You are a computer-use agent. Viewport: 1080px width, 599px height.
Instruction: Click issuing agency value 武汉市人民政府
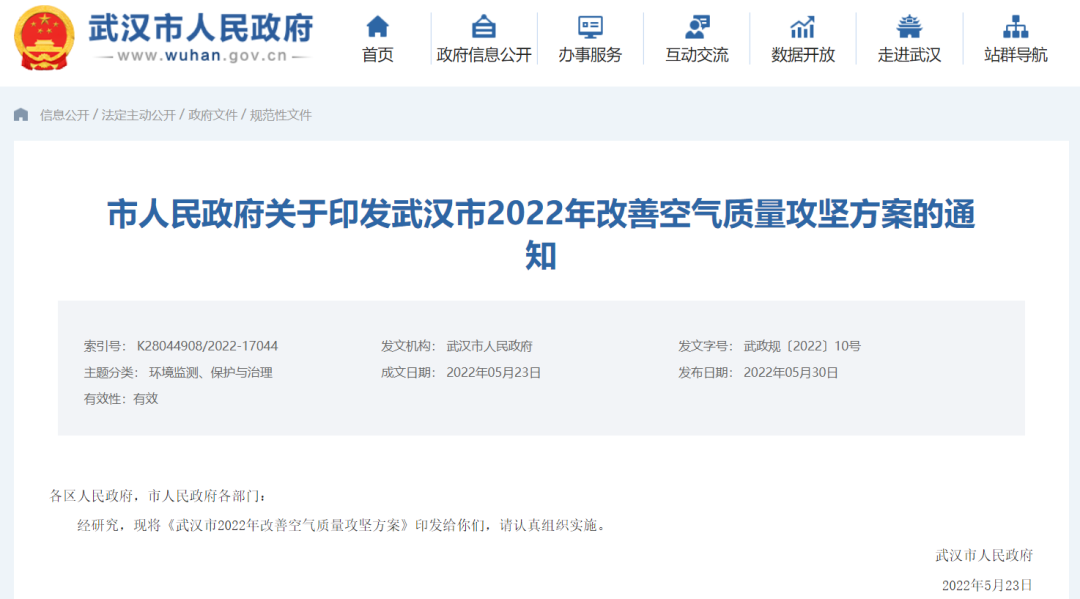tap(490, 346)
